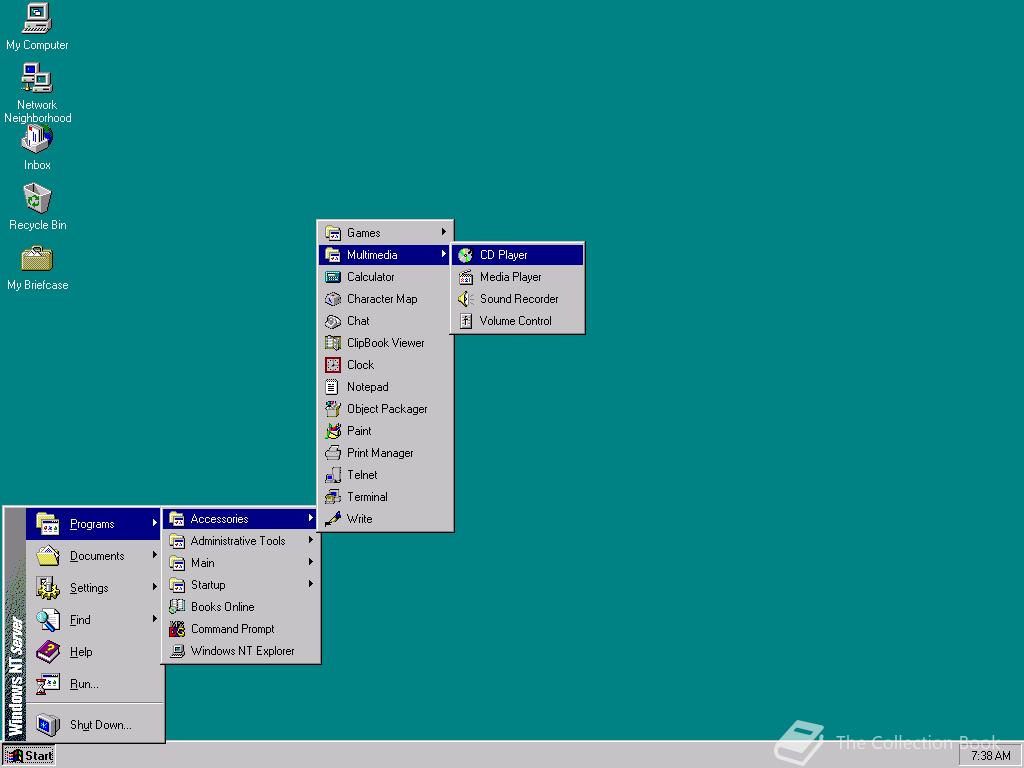
Task: Click the Media Player icon
Action: [466, 277]
